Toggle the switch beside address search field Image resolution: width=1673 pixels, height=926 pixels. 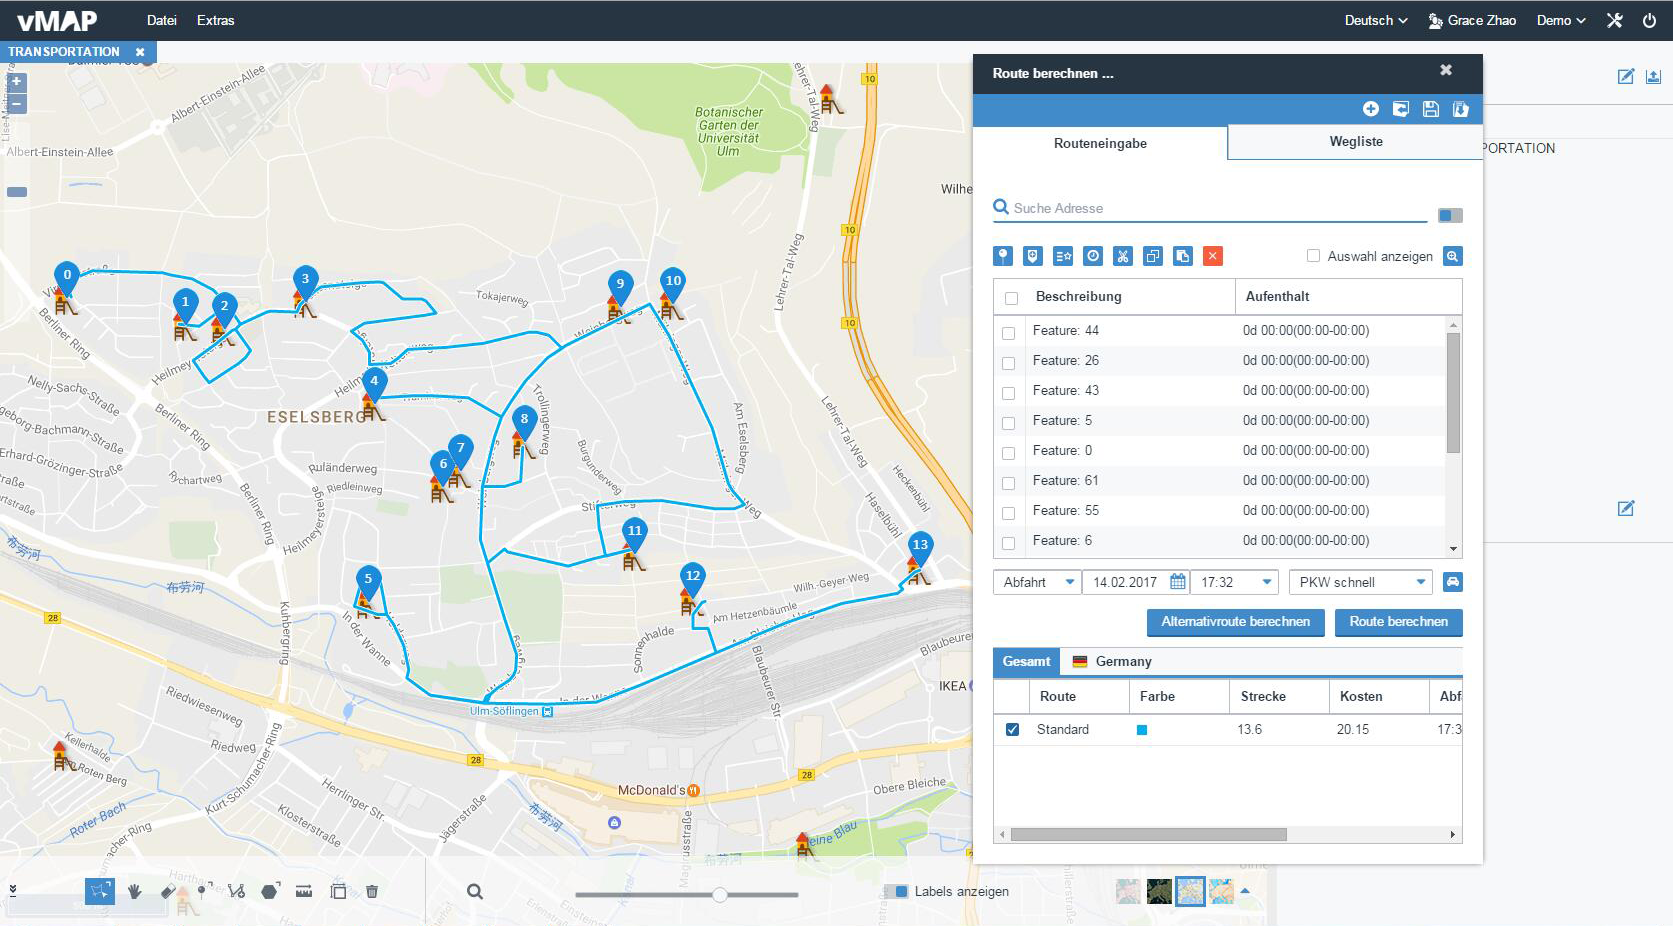tap(1450, 215)
